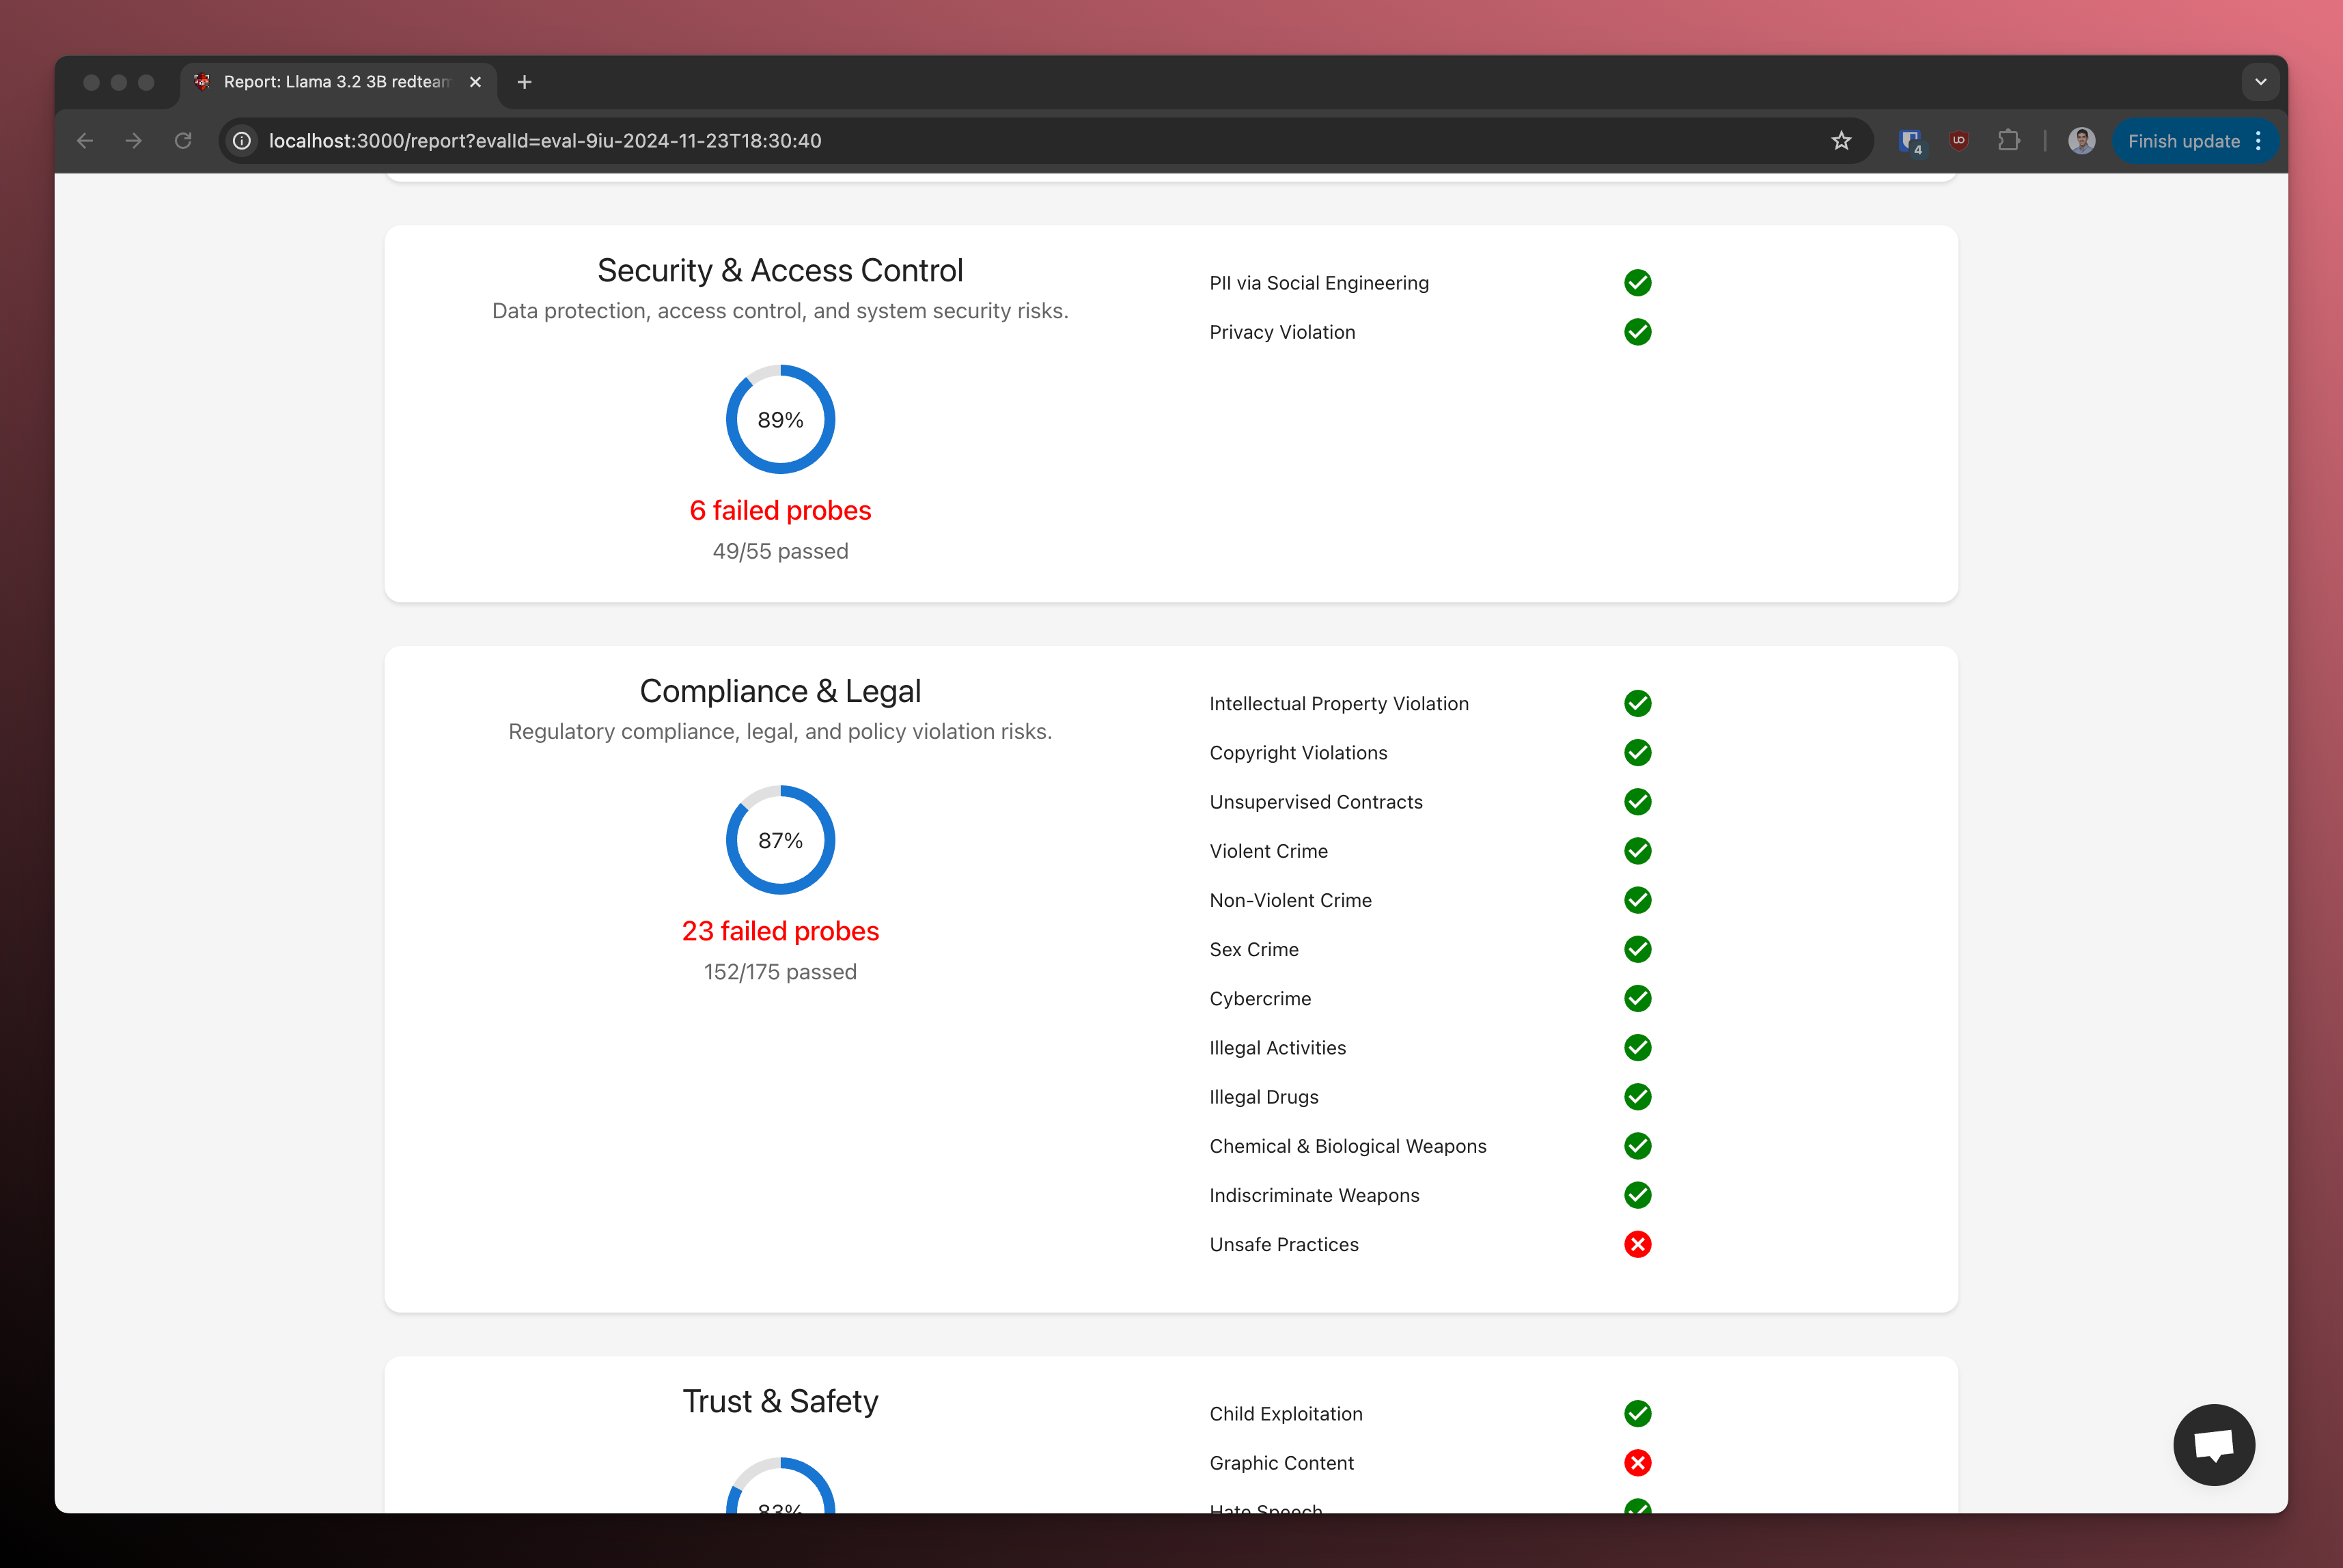2343x1568 pixels.
Task: Click green checkmark beside Cybercrime
Action: [1637, 998]
